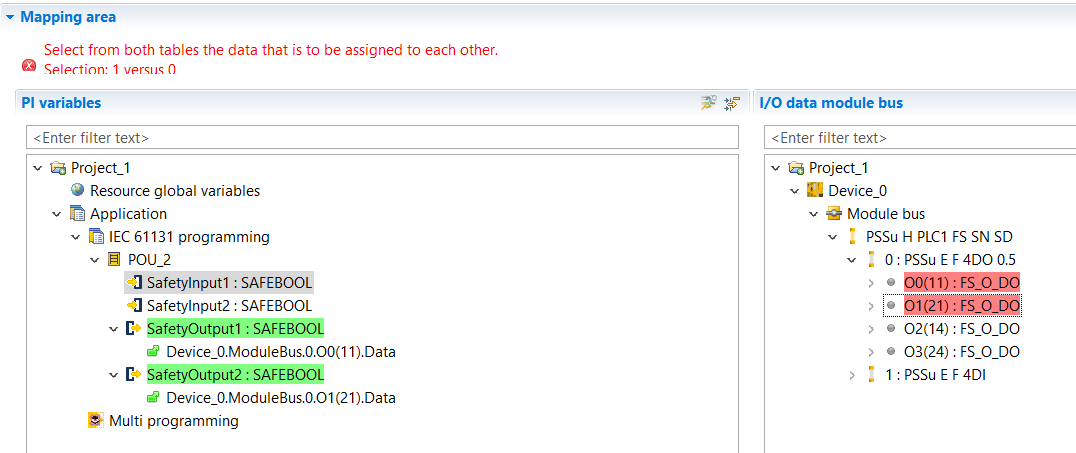Select O3(24) : FS_O_DO
The image size is (1076, 453).
(x=961, y=352)
